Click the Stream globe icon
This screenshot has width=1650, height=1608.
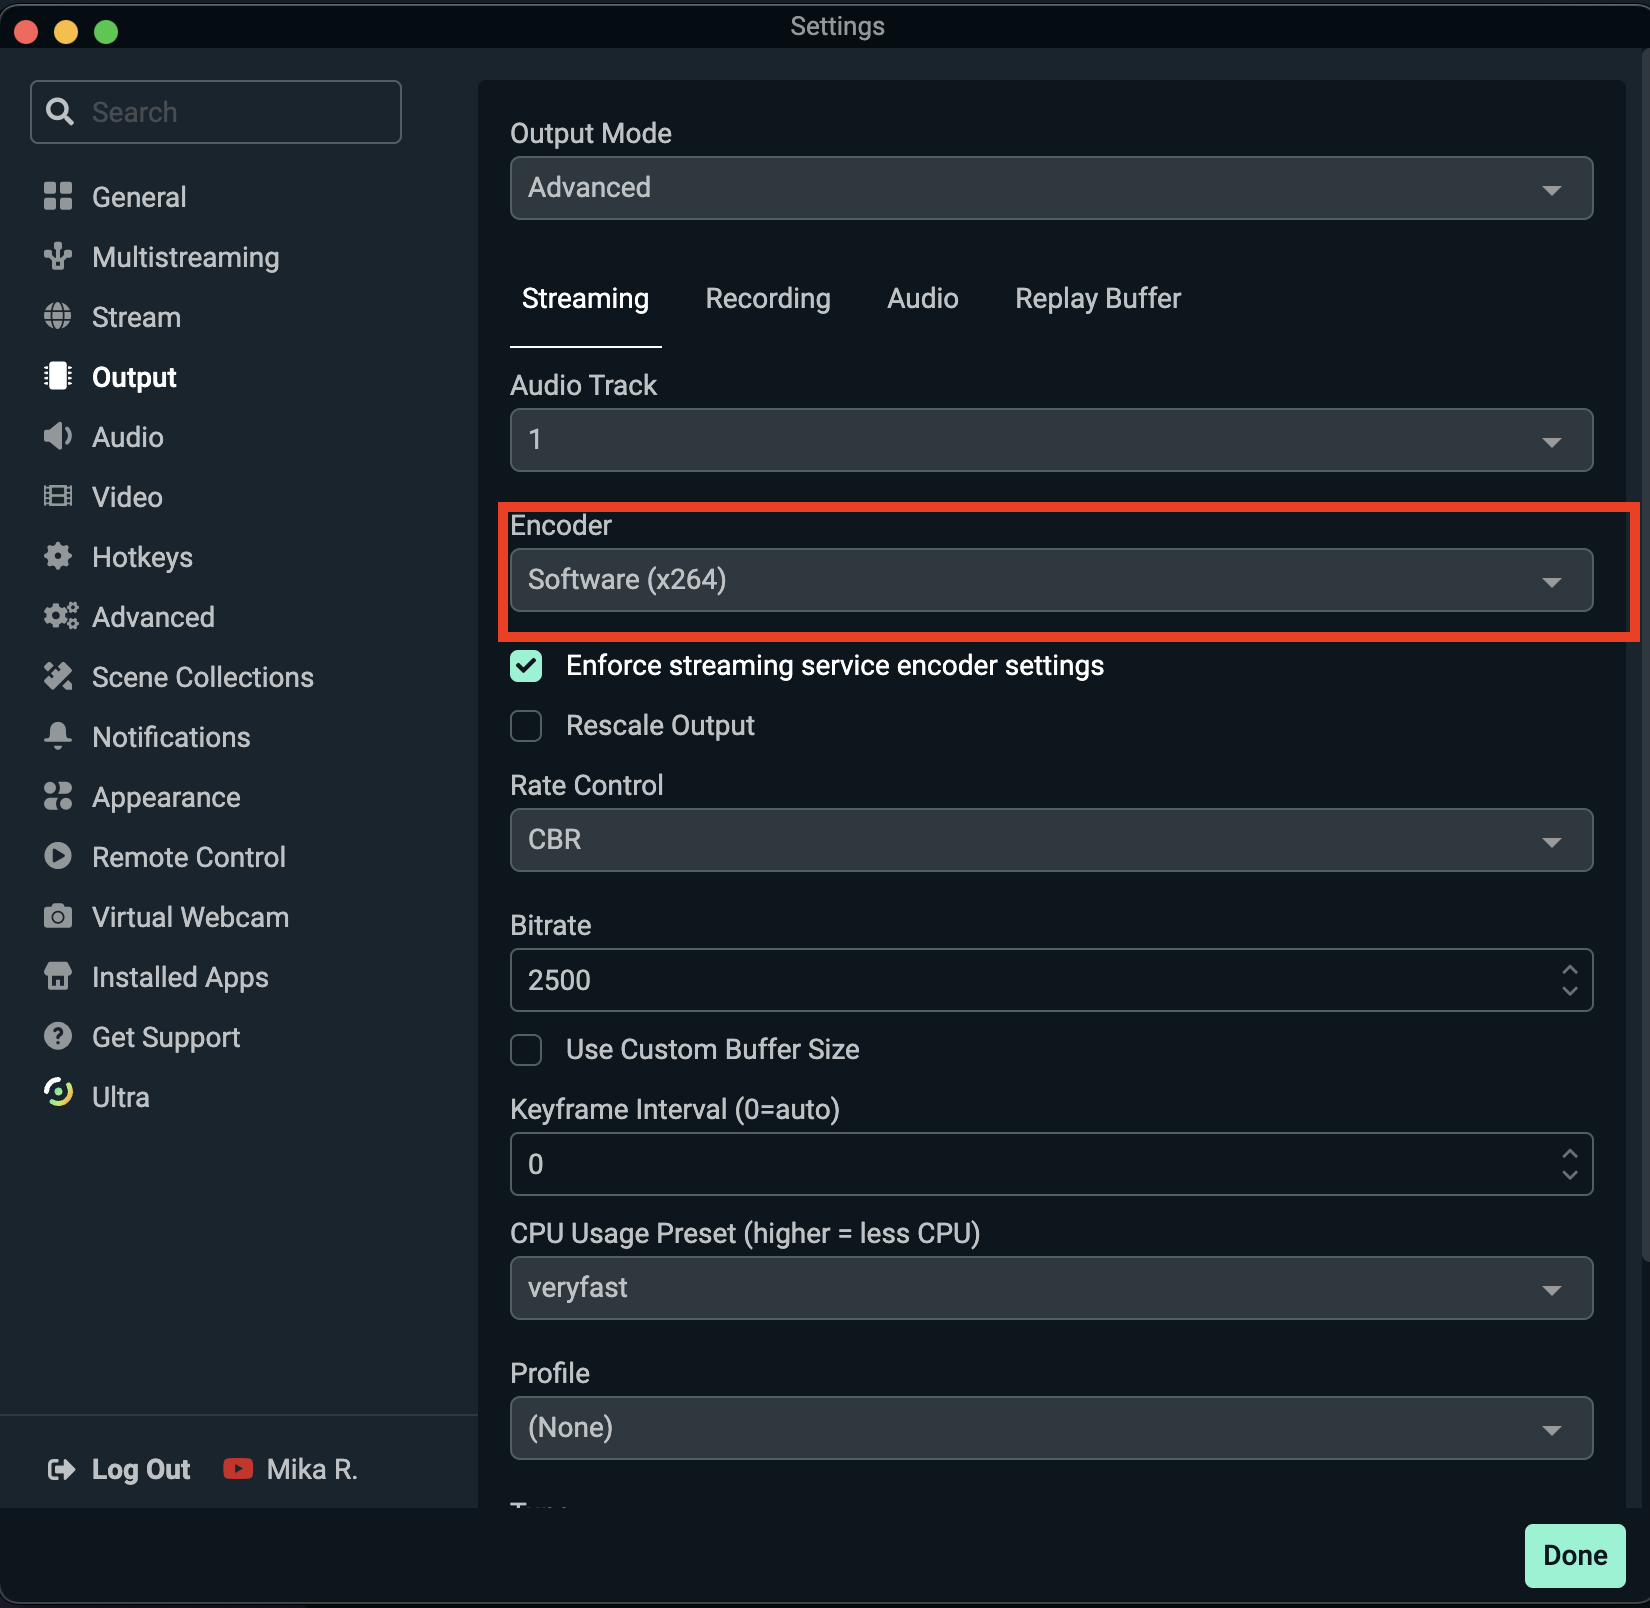coord(58,316)
